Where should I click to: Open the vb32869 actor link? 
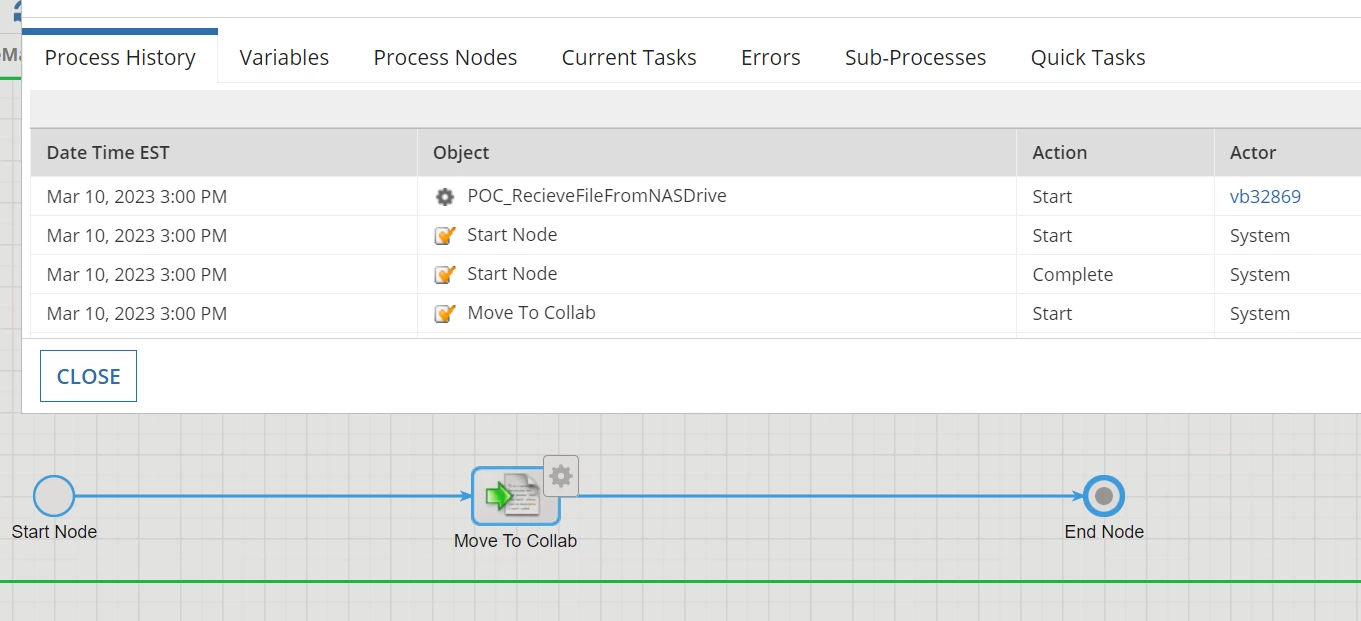pos(1265,197)
